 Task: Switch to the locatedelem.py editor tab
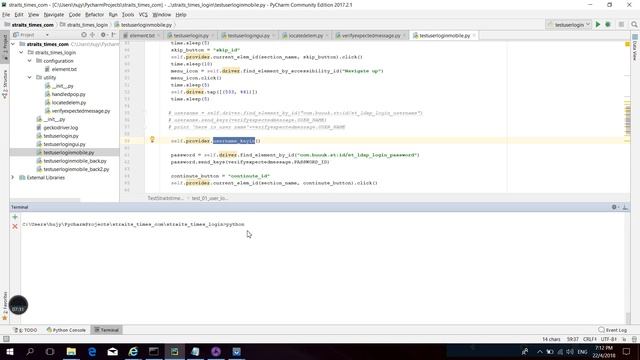coord(306,36)
